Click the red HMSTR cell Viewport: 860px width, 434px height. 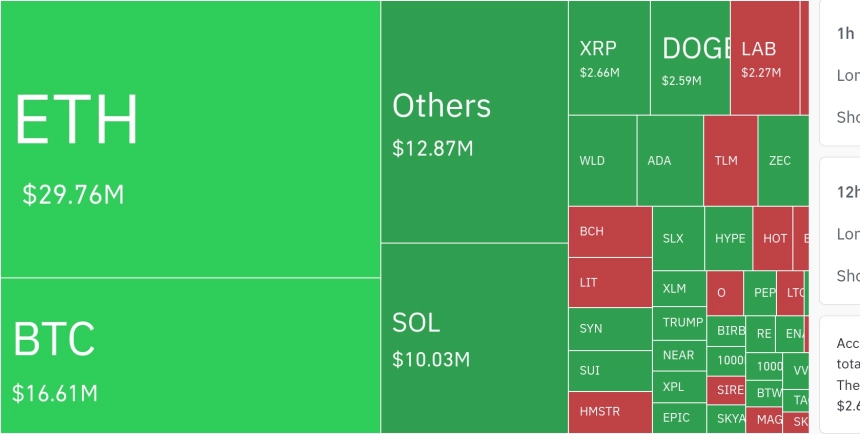(610, 413)
